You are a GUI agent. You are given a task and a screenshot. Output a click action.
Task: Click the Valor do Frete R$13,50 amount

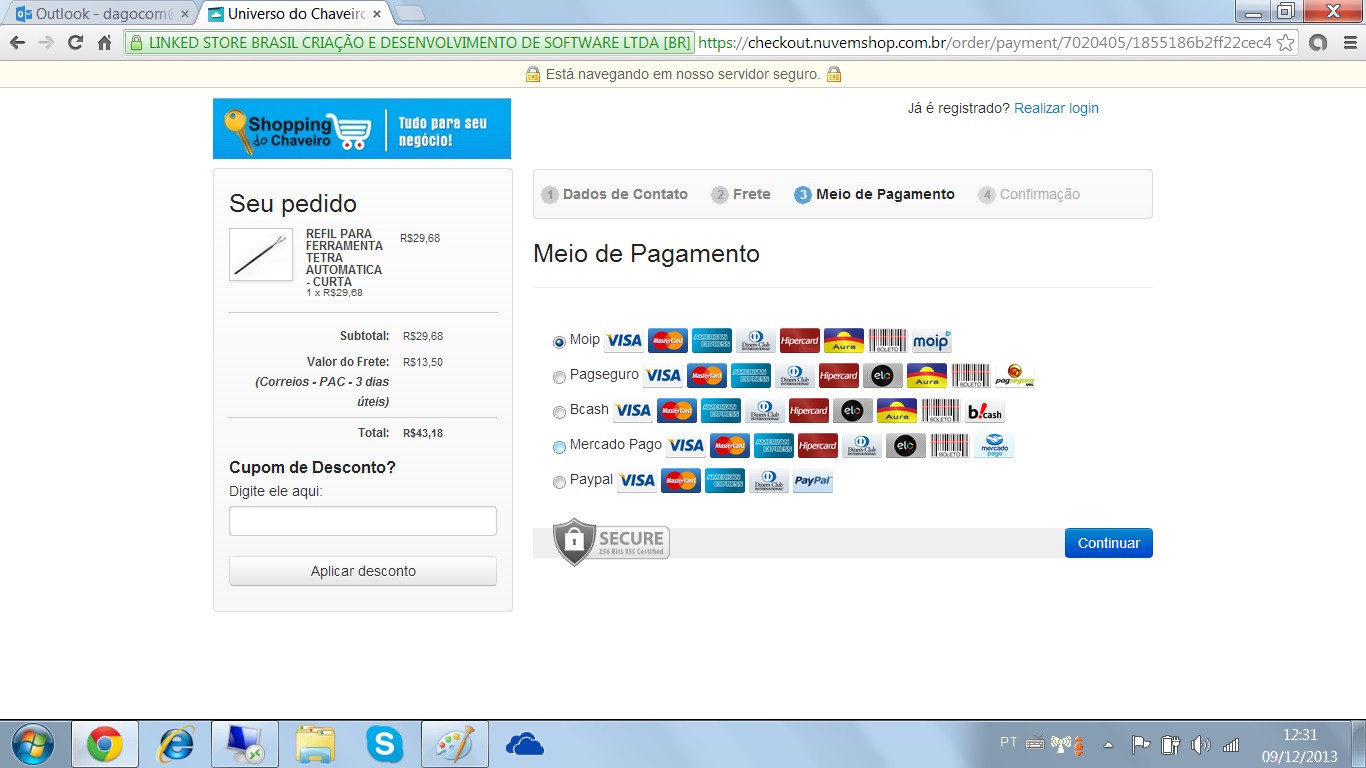click(x=423, y=362)
